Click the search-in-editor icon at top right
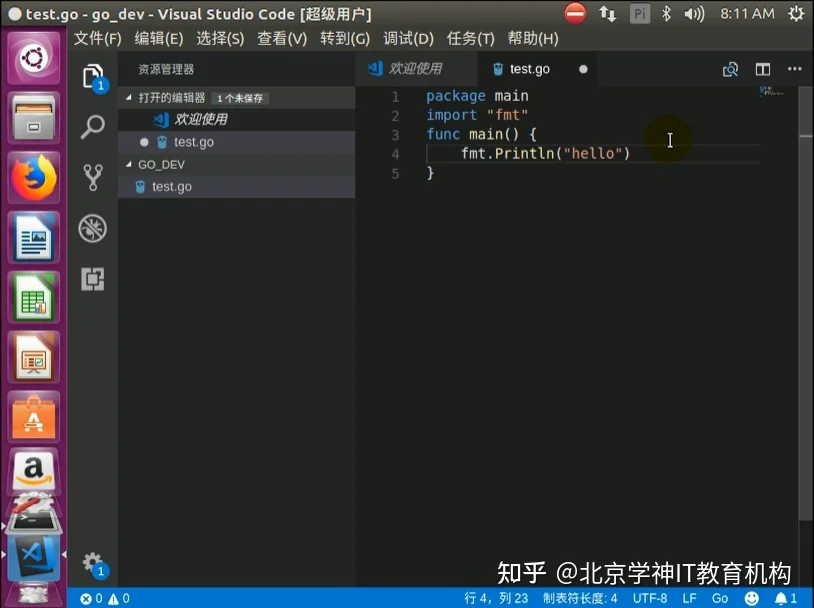This screenshot has height=608, width=814. click(x=730, y=69)
